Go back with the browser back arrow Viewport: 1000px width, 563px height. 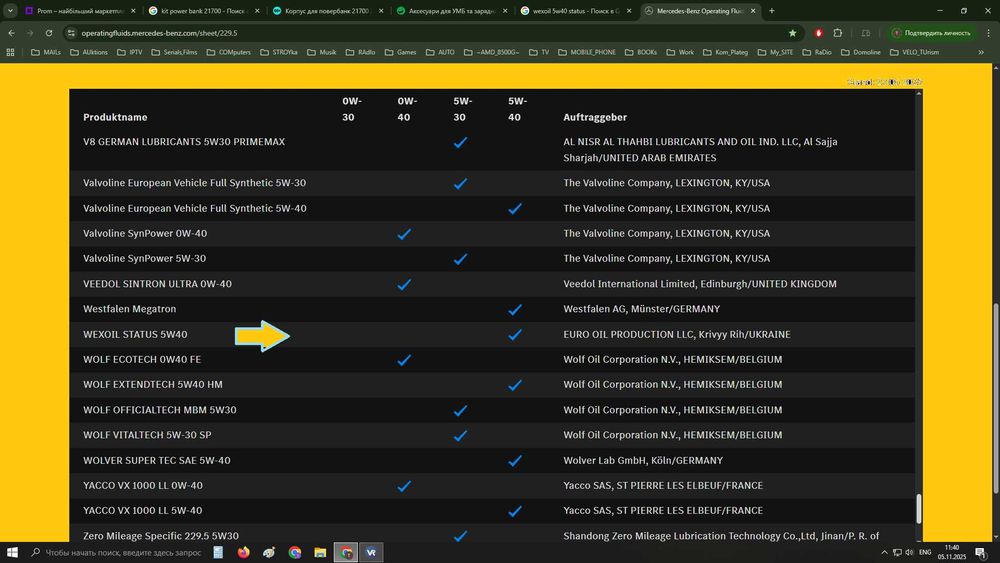[x=11, y=33]
